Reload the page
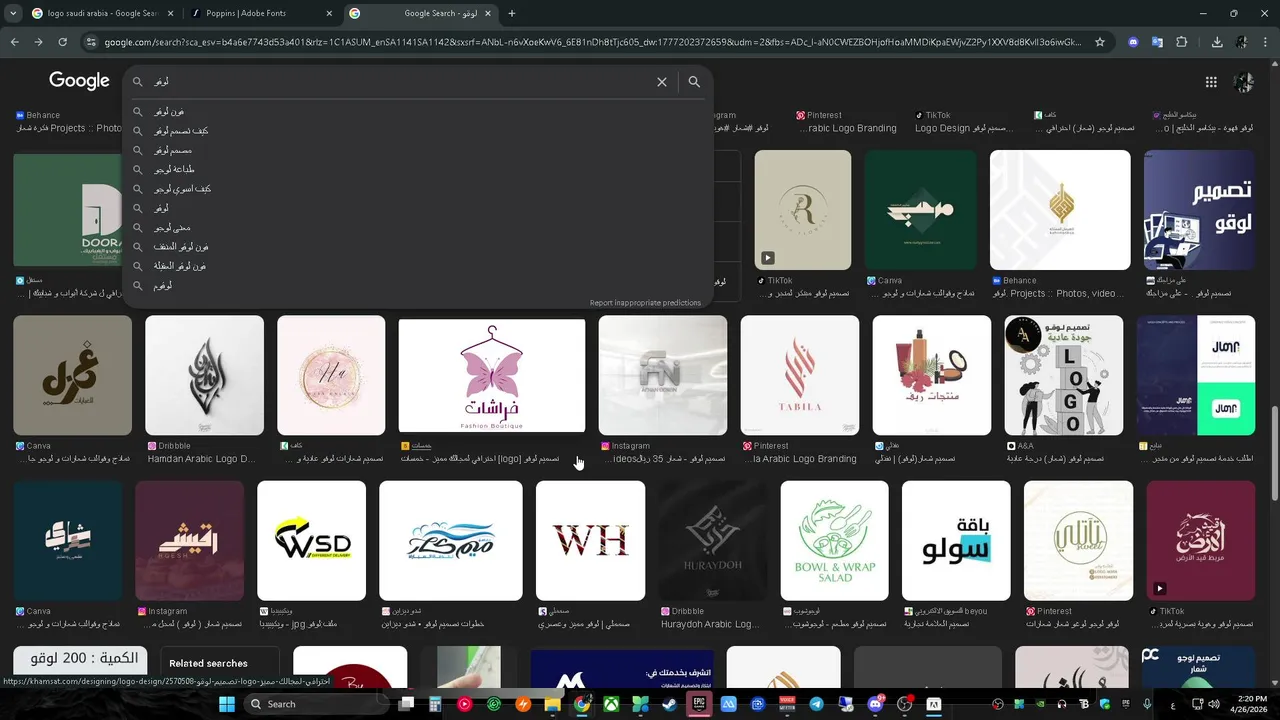The width and height of the screenshot is (1280, 720). click(x=63, y=42)
